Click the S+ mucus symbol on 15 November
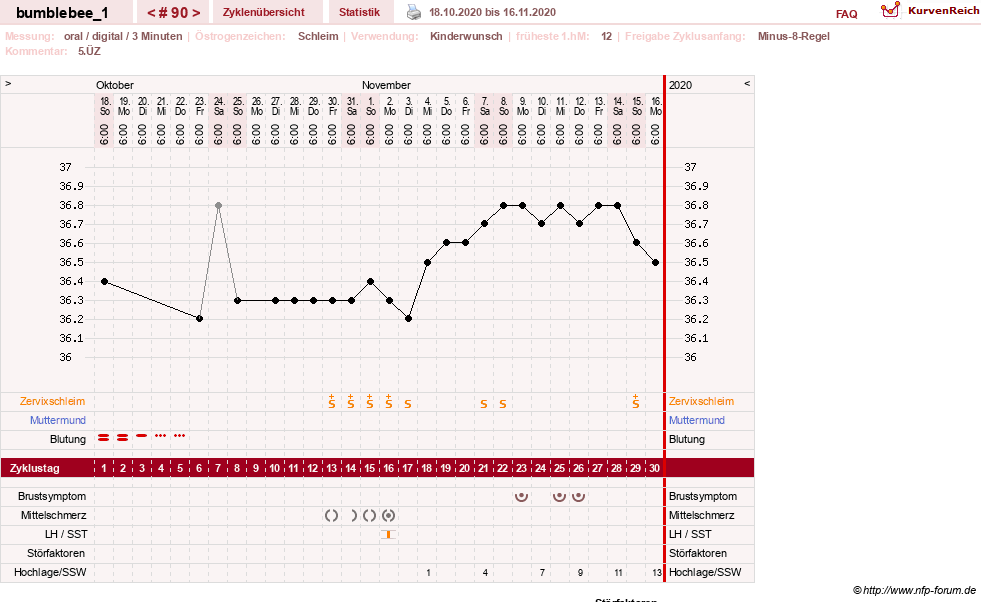The height and width of the screenshot is (602, 981). [636, 401]
